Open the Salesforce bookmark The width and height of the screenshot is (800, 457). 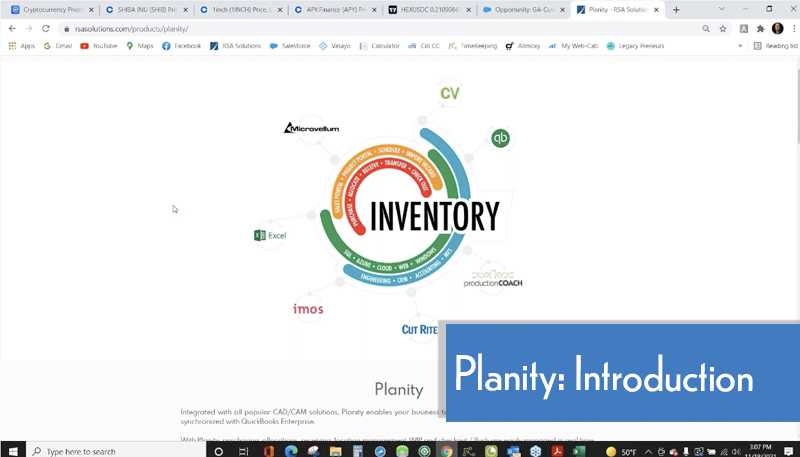pyautogui.click(x=290, y=46)
